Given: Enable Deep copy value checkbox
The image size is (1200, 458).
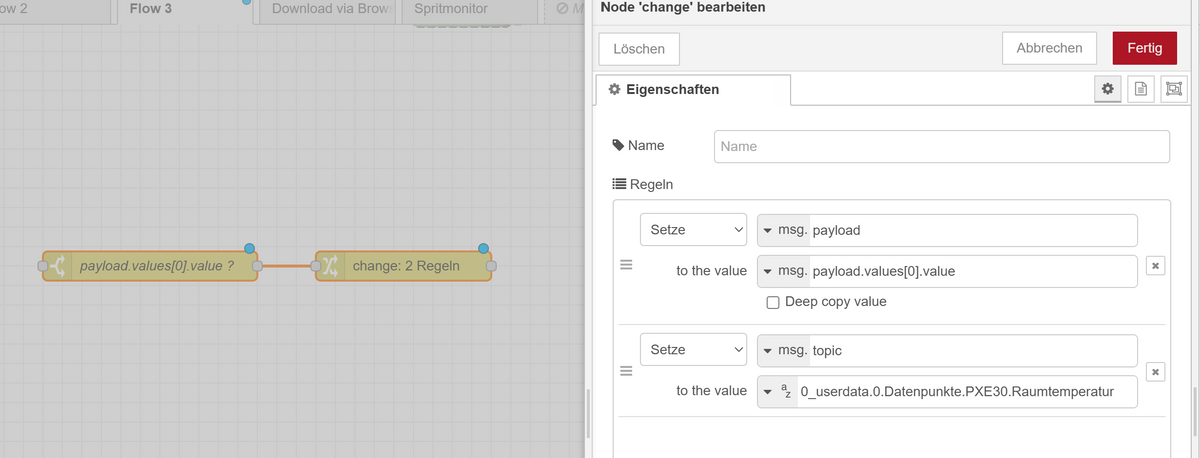Looking at the screenshot, I should (x=772, y=302).
